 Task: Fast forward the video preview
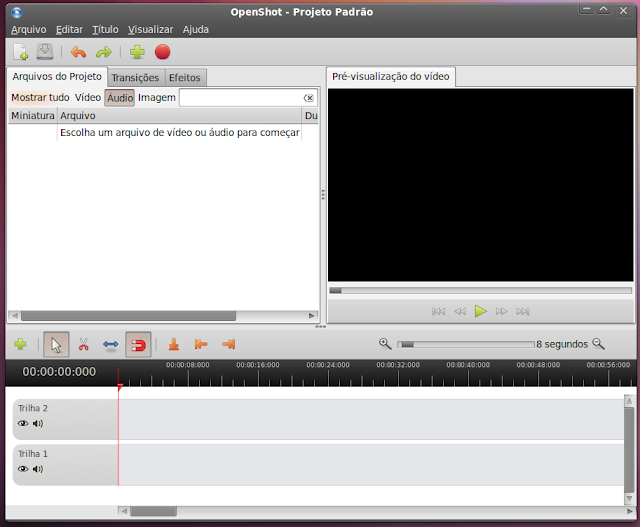click(501, 311)
